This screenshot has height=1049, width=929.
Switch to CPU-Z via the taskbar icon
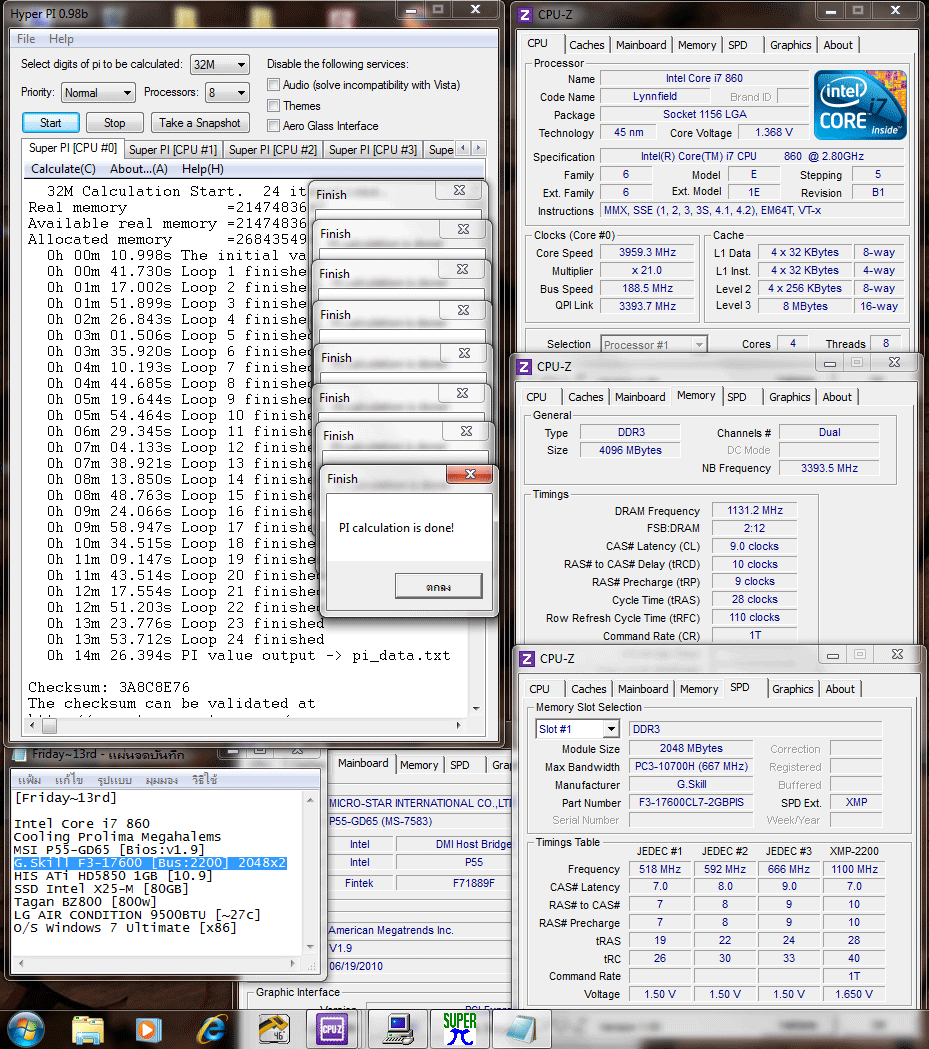coord(332,1029)
